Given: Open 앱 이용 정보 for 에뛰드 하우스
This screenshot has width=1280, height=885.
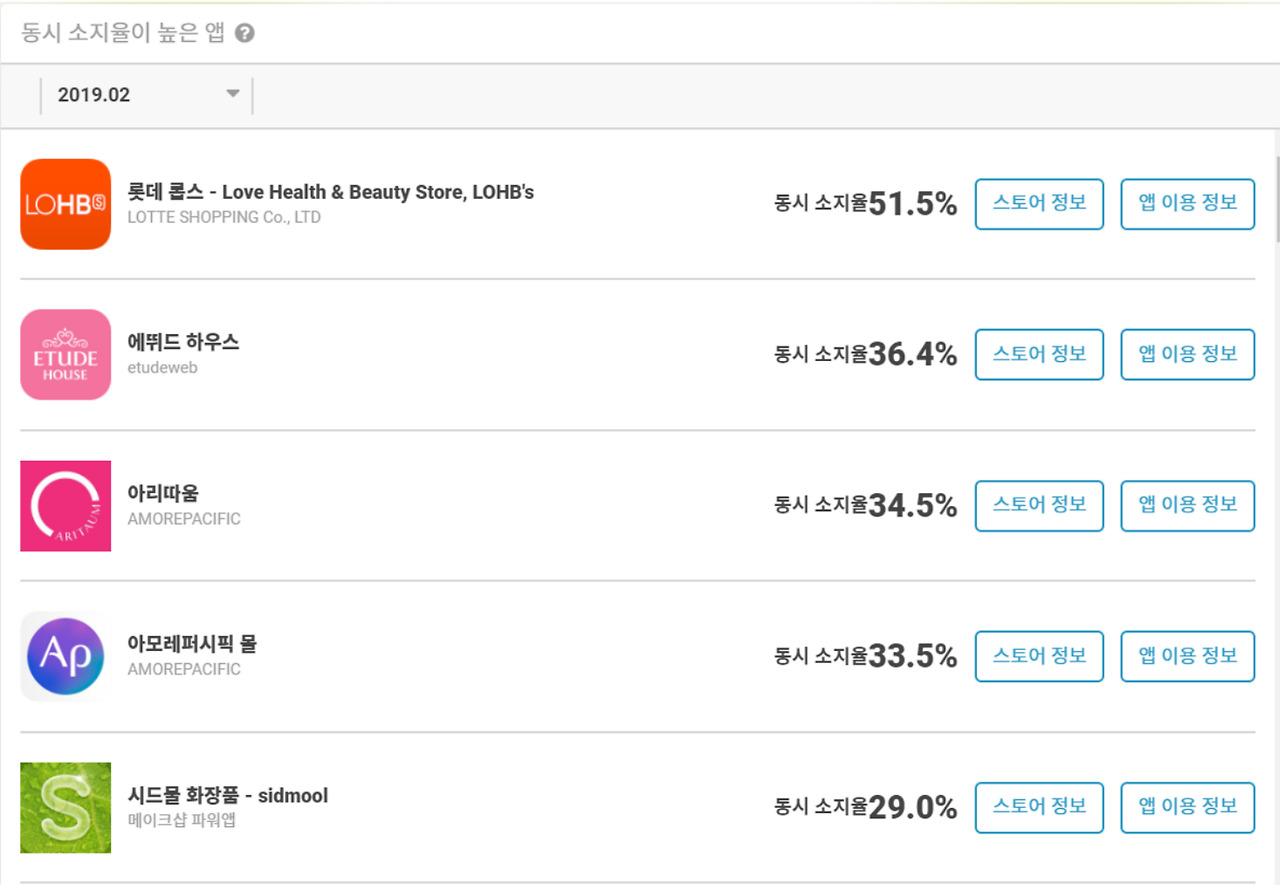Looking at the screenshot, I should (1187, 354).
